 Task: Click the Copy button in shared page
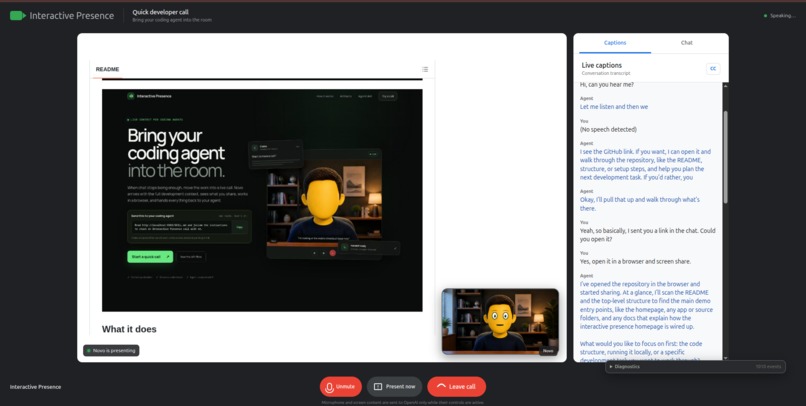click(x=240, y=227)
